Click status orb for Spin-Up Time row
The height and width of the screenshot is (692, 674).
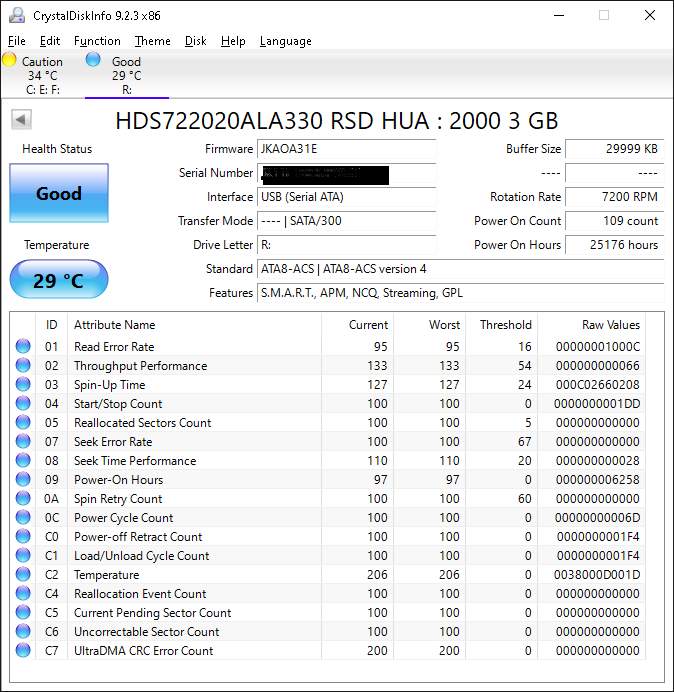click(x=23, y=384)
